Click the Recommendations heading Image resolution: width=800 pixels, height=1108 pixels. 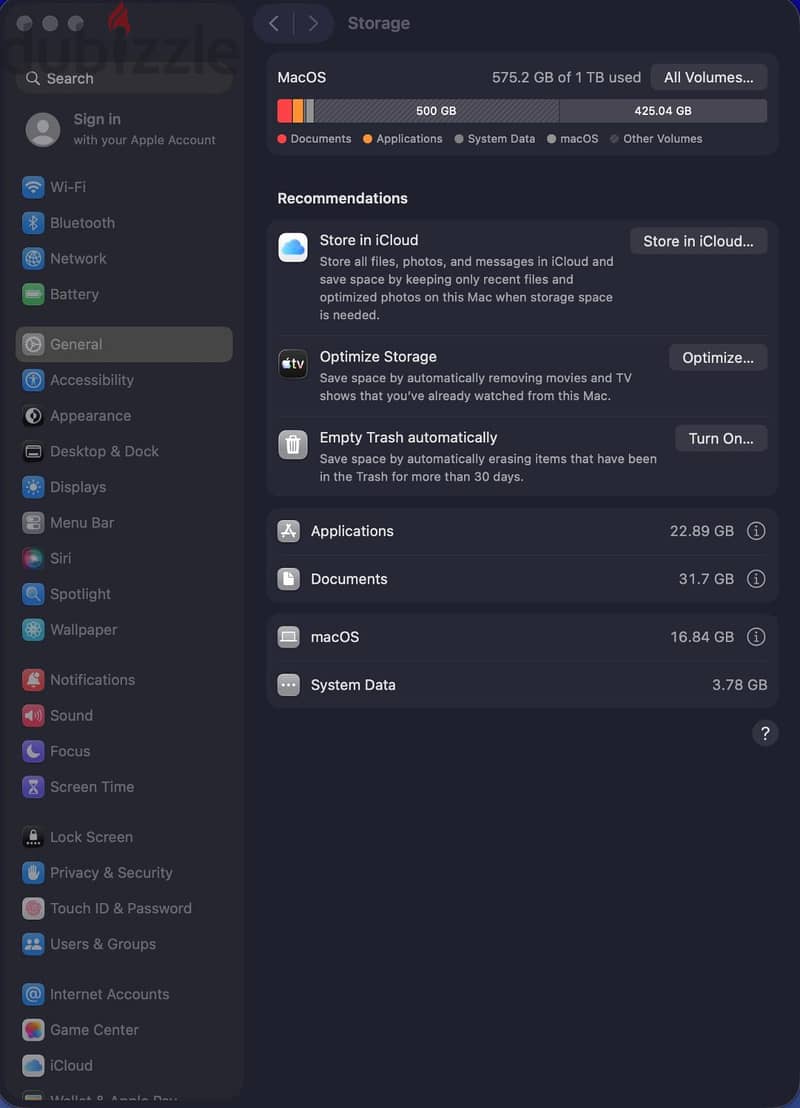tap(342, 199)
